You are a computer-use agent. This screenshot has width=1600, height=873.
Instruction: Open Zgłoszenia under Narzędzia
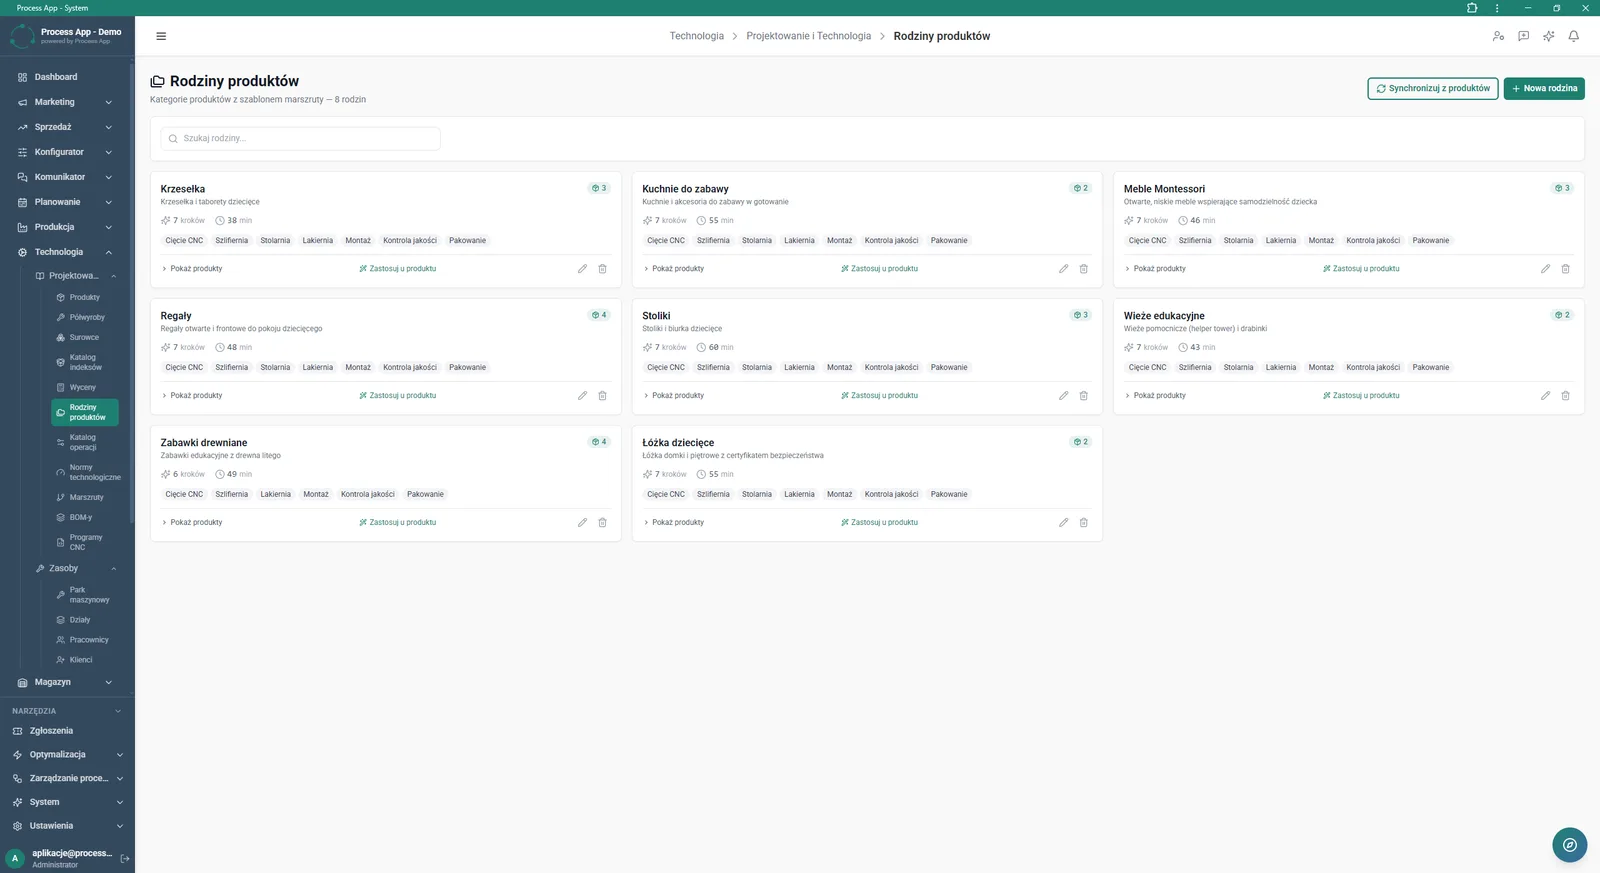click(65, 731)
